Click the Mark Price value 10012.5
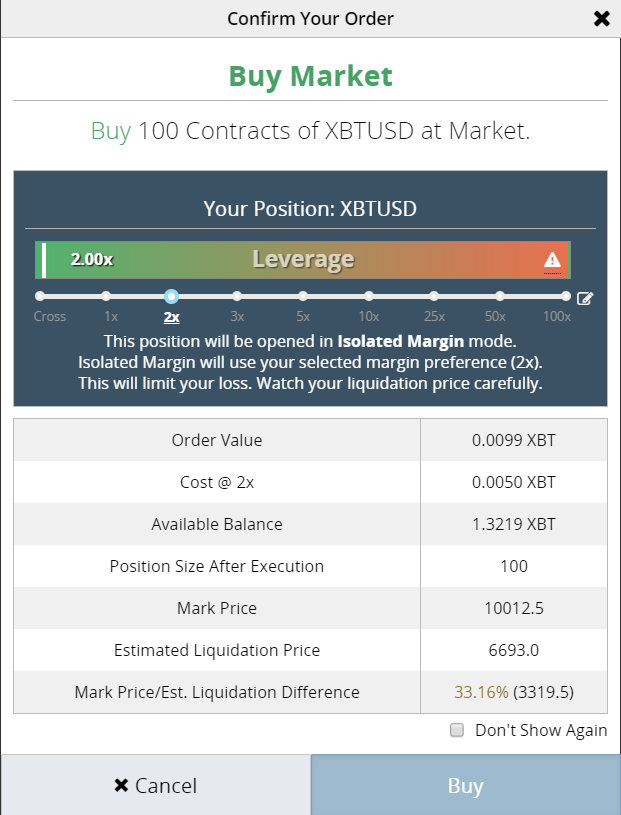This screenshot has width=621, height=815. (514, 608)
